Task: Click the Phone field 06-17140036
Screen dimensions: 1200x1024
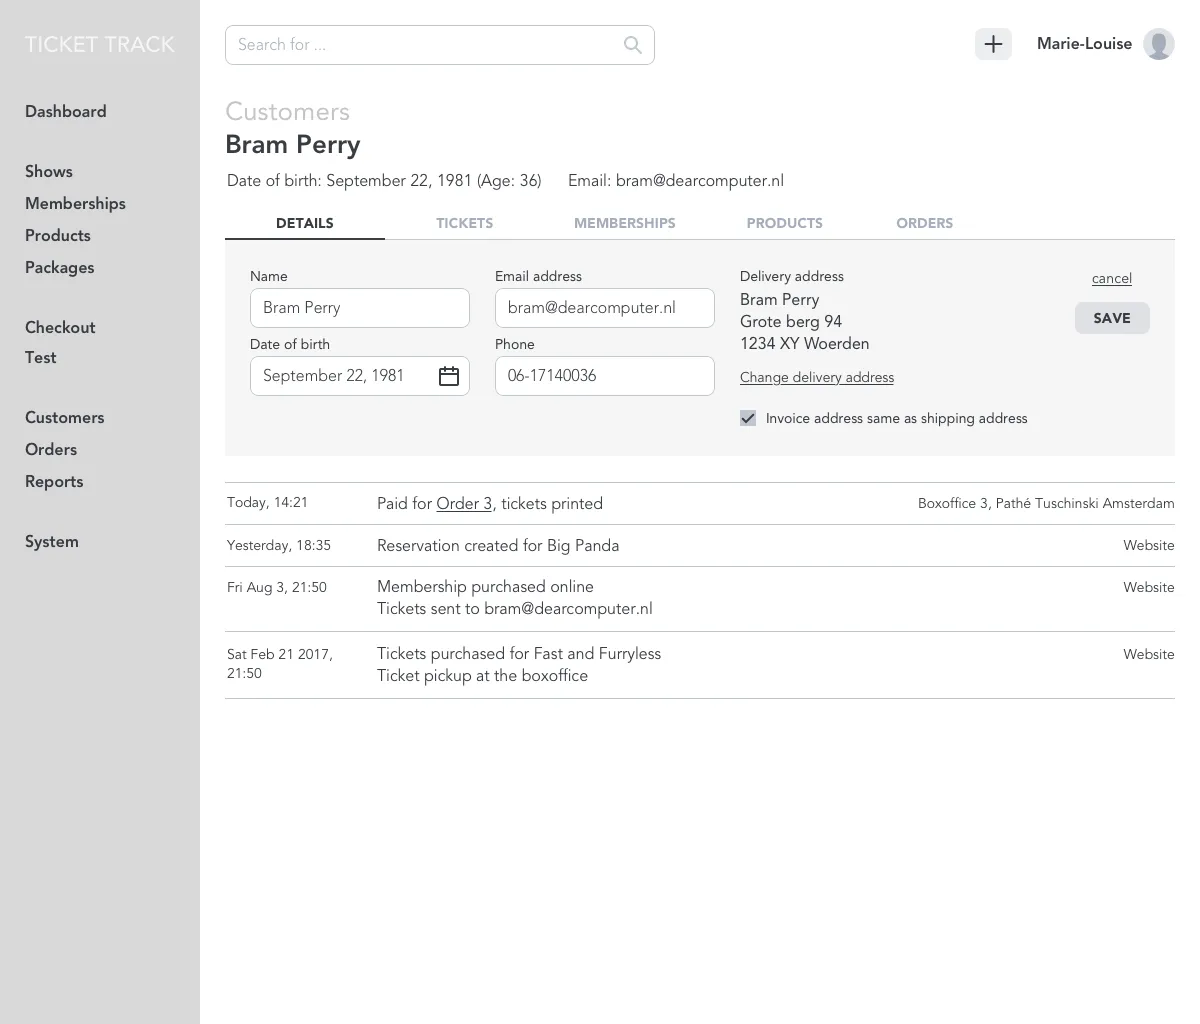Action: coord(605,376)
